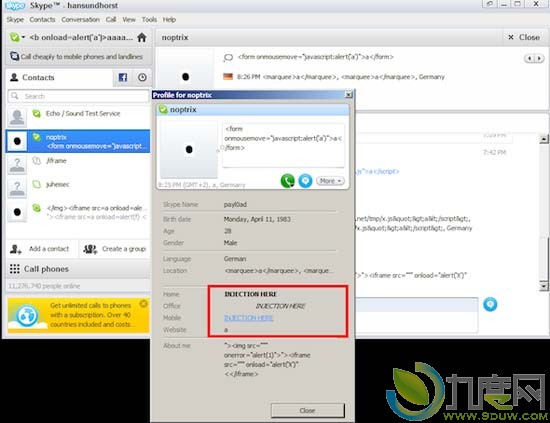This screenshot has height=423, width=550.
Task: Open the Facebook contacts tab icon
Action: (x=123, y=78)
